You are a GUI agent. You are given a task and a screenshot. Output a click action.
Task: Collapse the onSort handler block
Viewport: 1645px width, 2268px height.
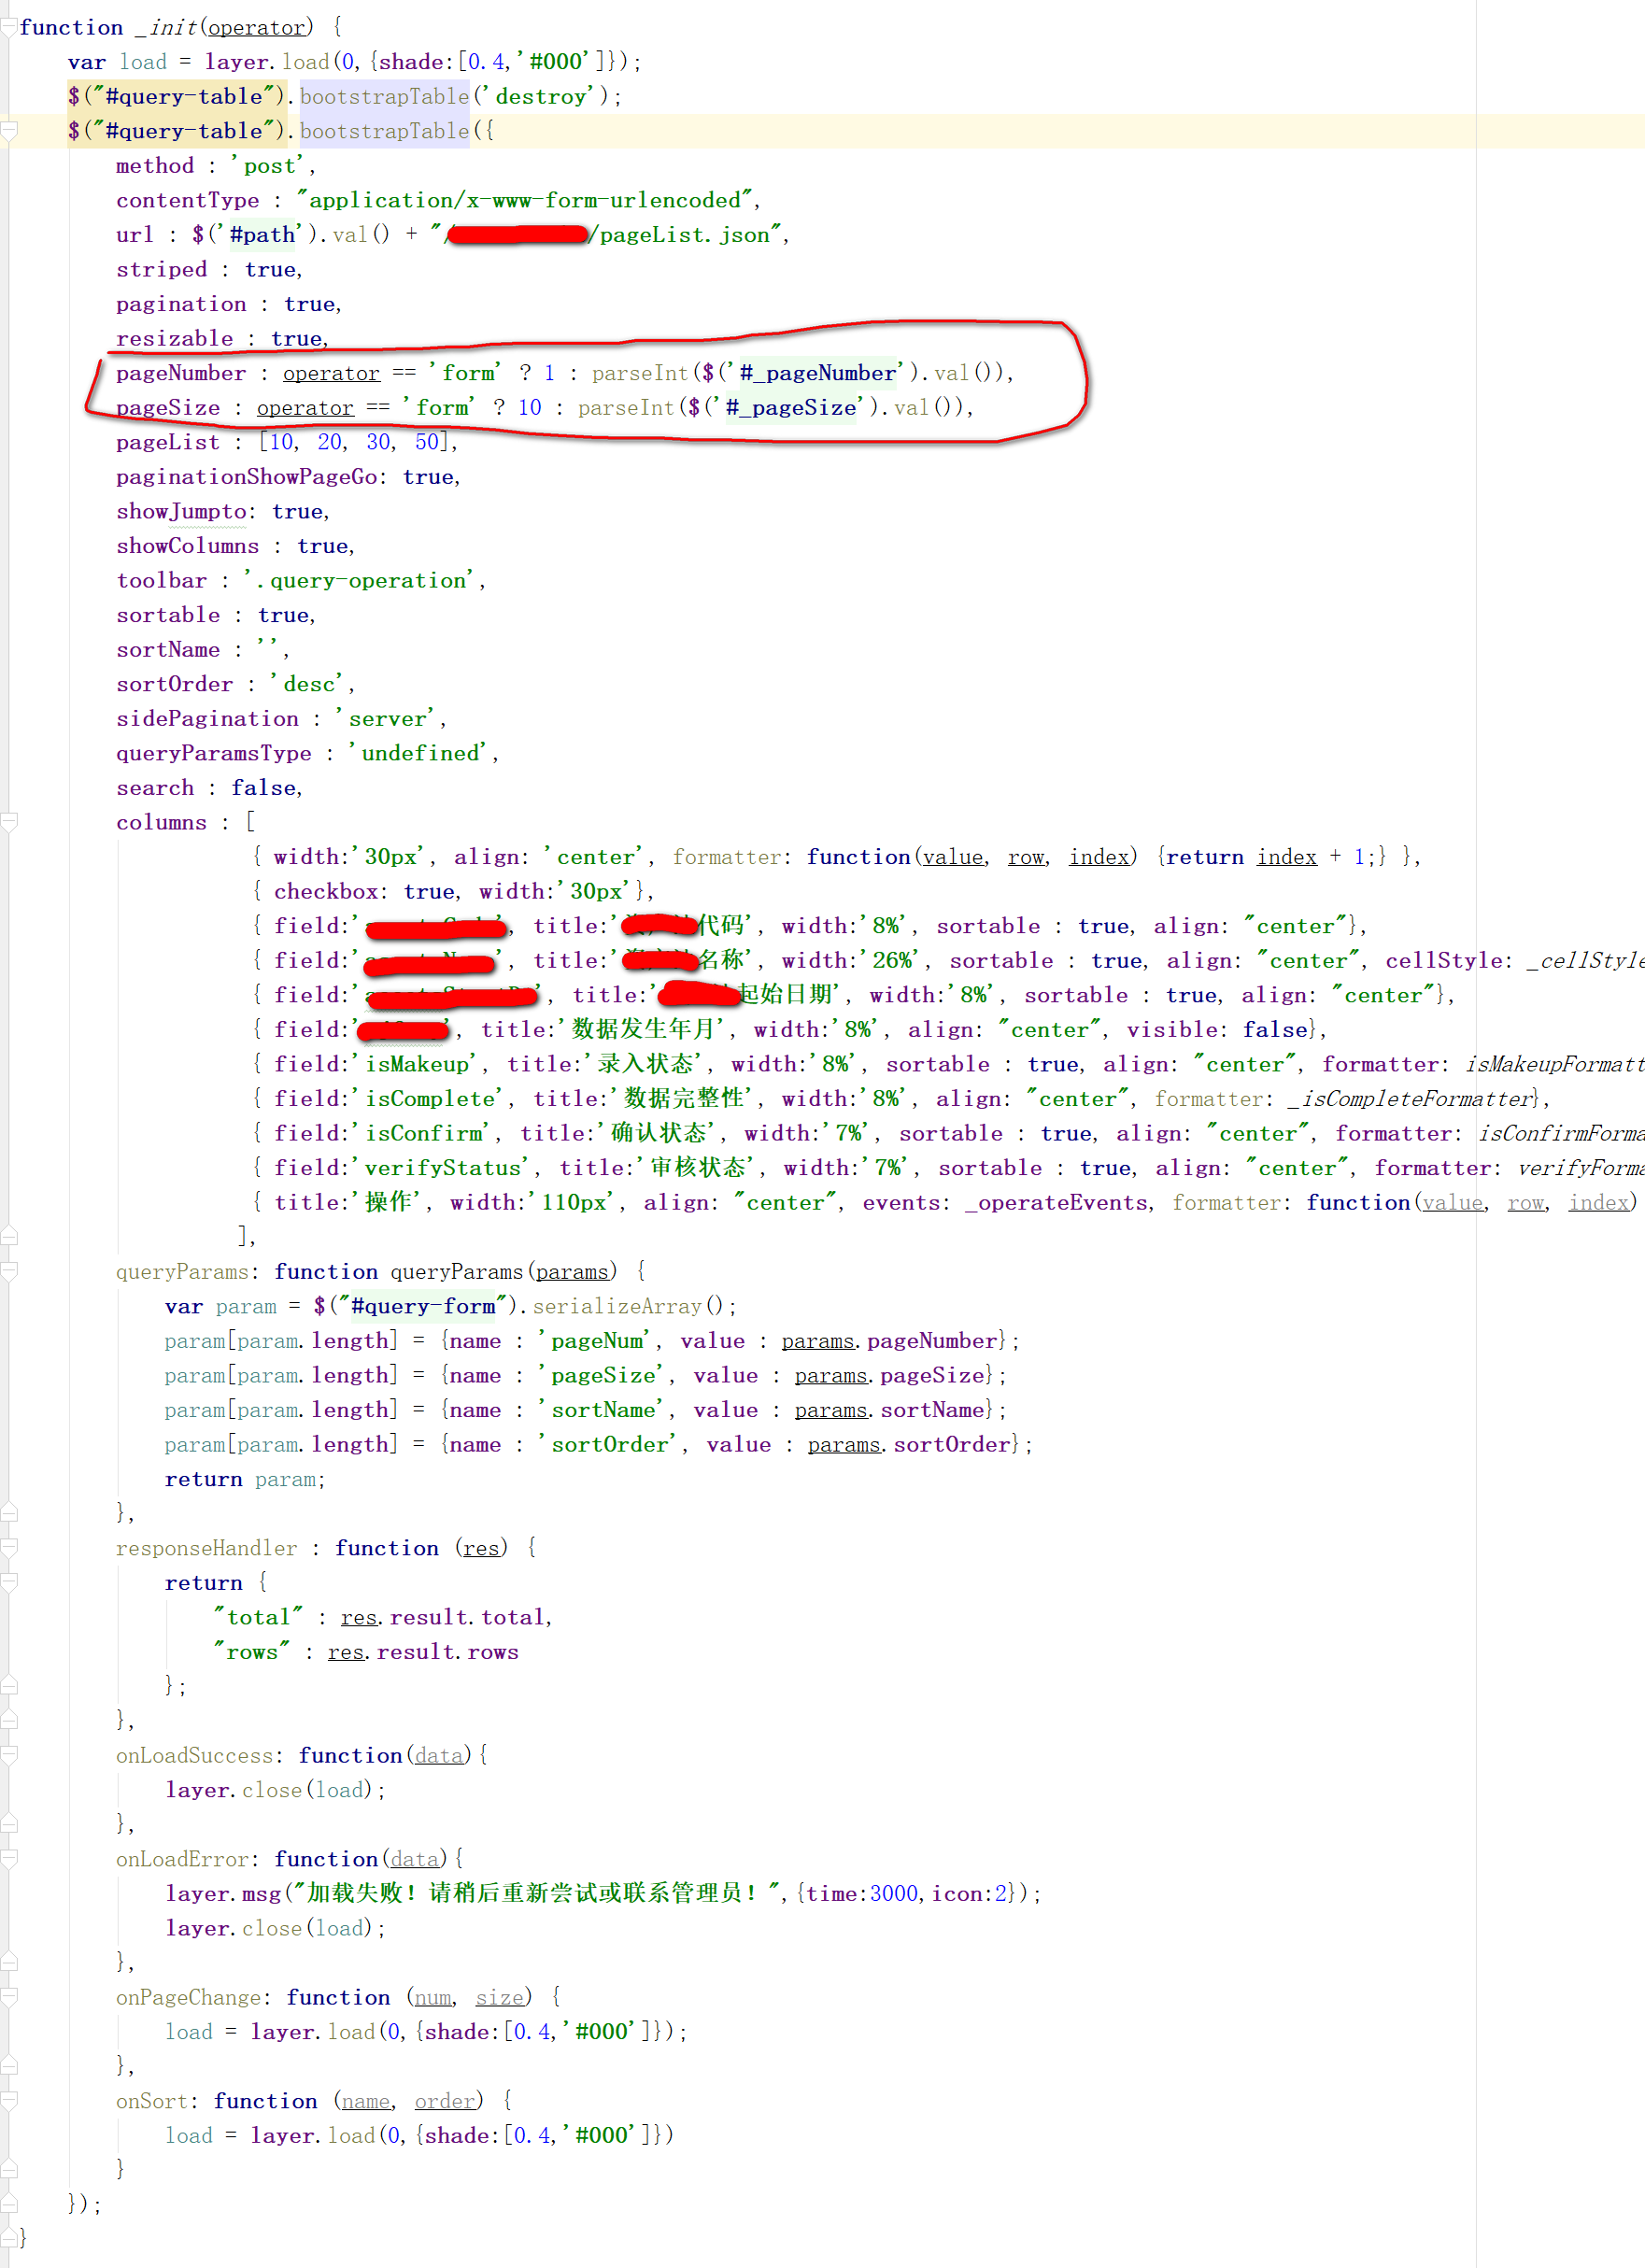8,2100
